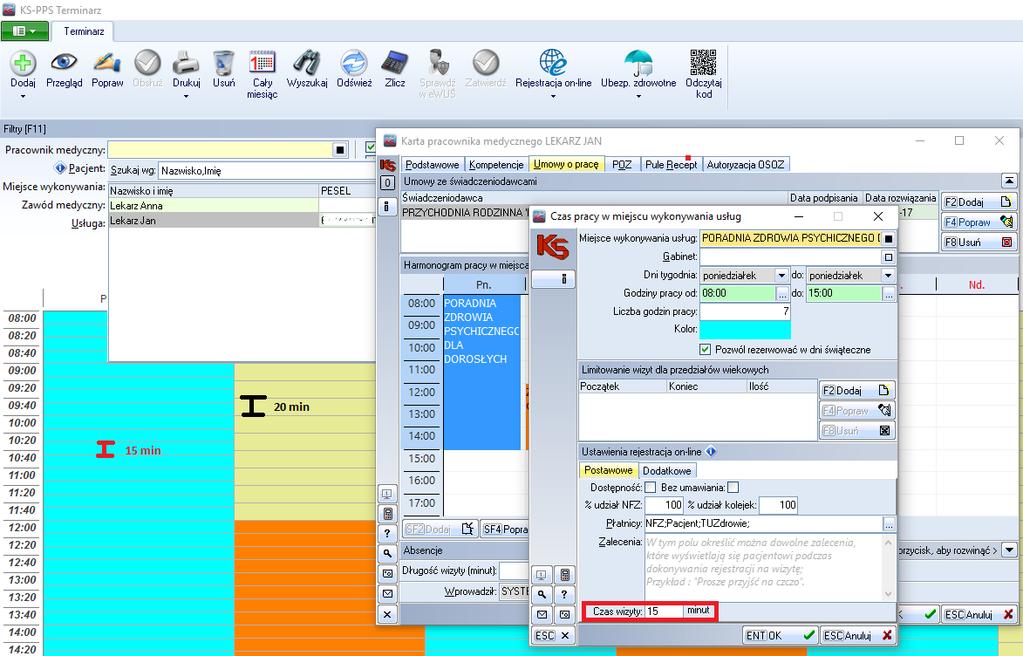Screen dimensions: 1023x656
Task: Click the envelope icon in Karta pracownika sidebar
Action: coord(388,594)
